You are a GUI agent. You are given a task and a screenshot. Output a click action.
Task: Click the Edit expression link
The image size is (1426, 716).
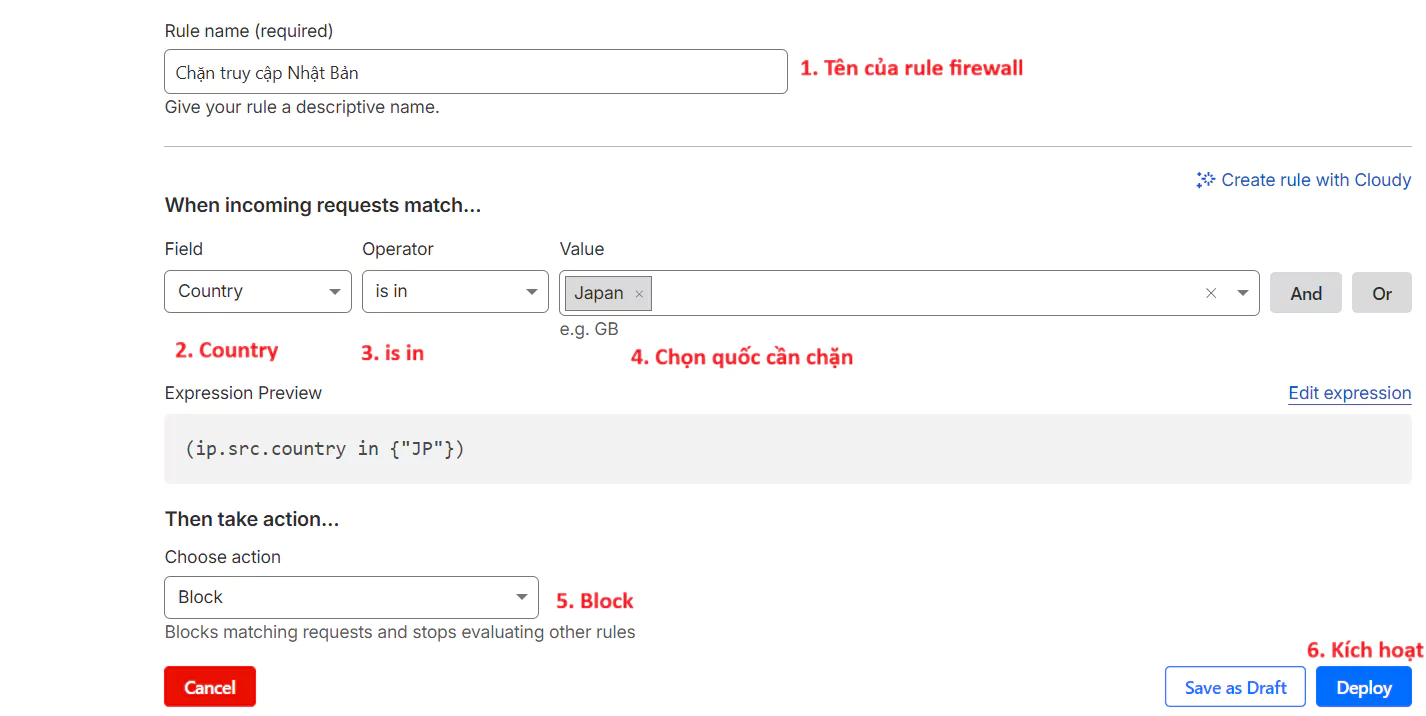coord(1349,393)
